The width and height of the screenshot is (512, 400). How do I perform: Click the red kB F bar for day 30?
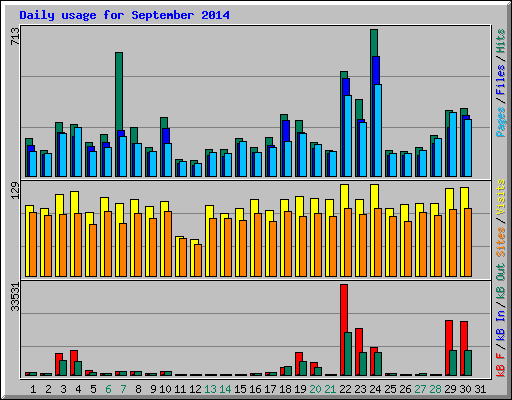point(464,336)
